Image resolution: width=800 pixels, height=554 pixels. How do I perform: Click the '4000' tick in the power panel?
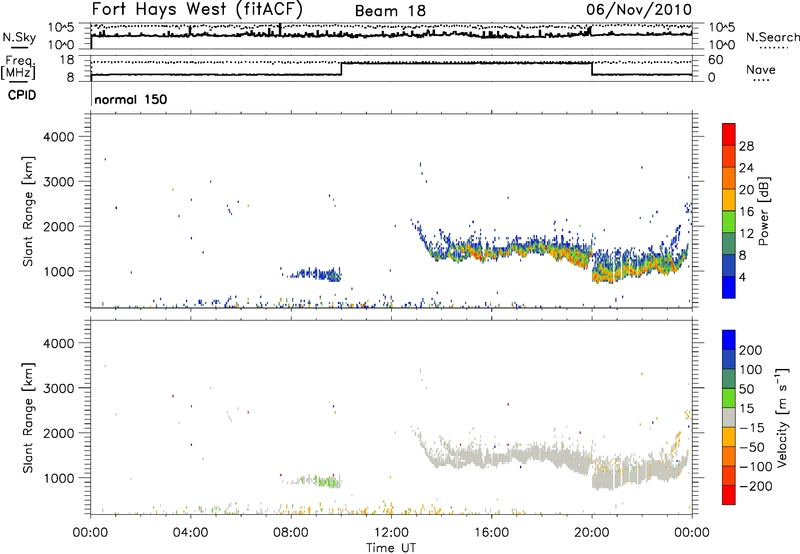click(58, 137)
